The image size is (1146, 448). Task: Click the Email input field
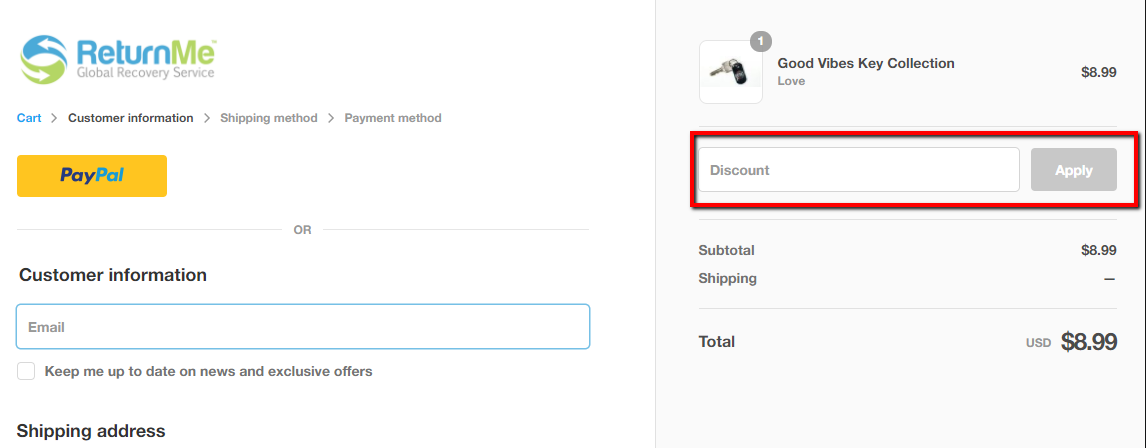[x=303, y=327]
